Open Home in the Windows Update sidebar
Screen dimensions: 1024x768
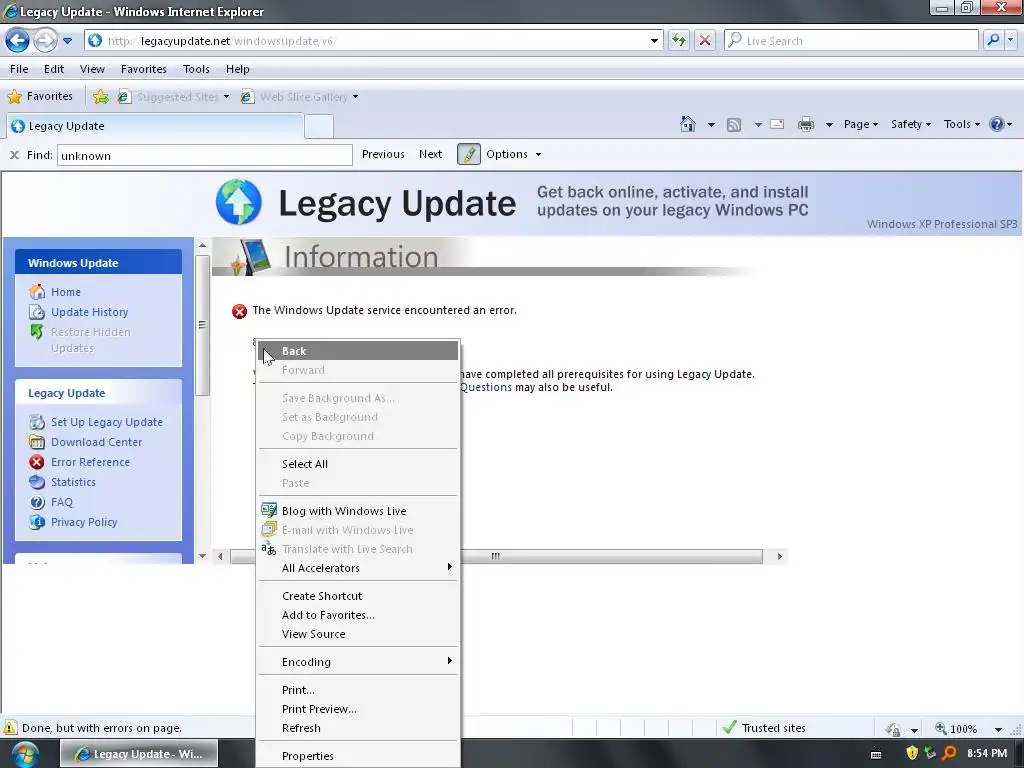[66, 292]
